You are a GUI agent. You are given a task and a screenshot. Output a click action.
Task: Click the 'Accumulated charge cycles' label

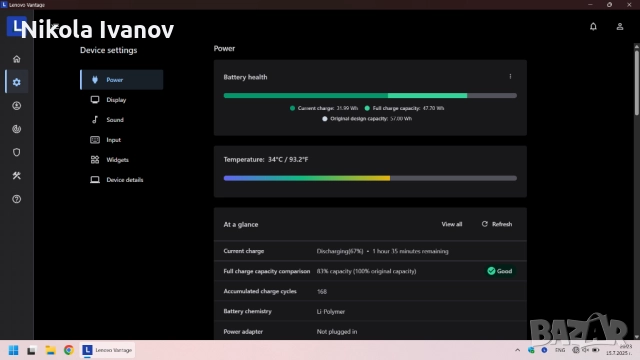tap(260, 291)
